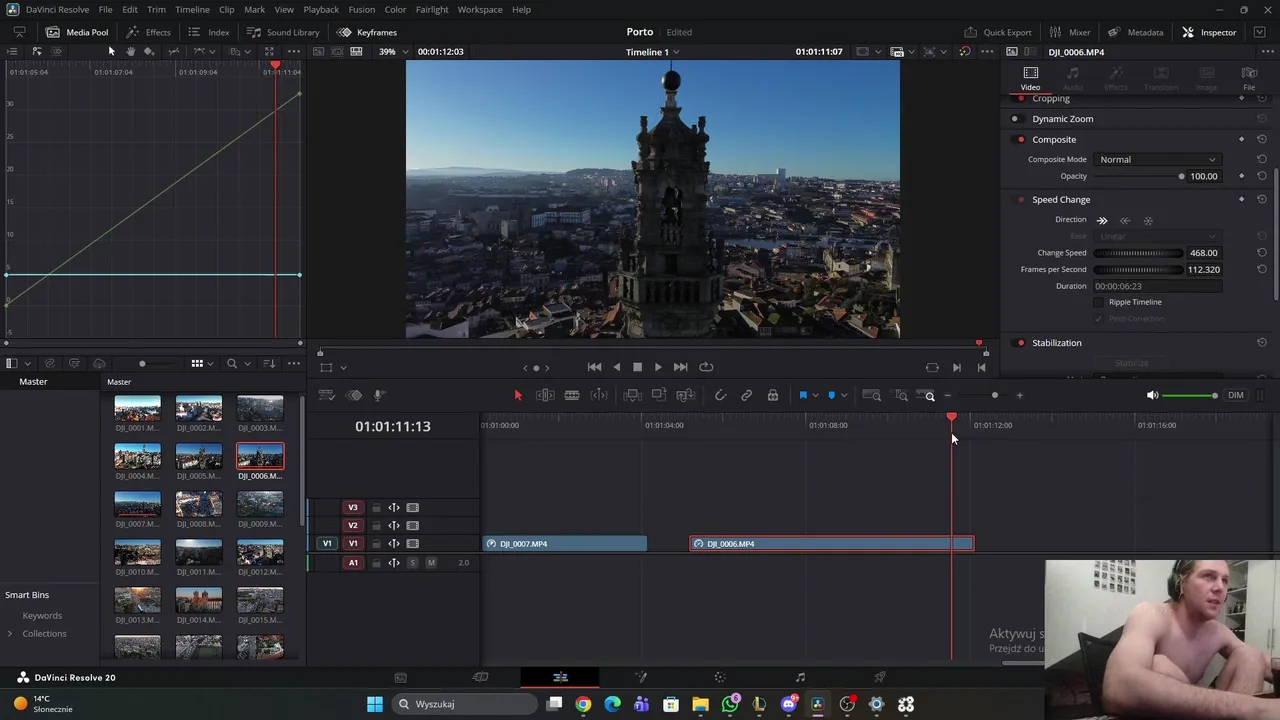The height and width of the screenshot is (720, 1280).
Task: Open the Media Pool sort dropdown
Action: (270, 364)
